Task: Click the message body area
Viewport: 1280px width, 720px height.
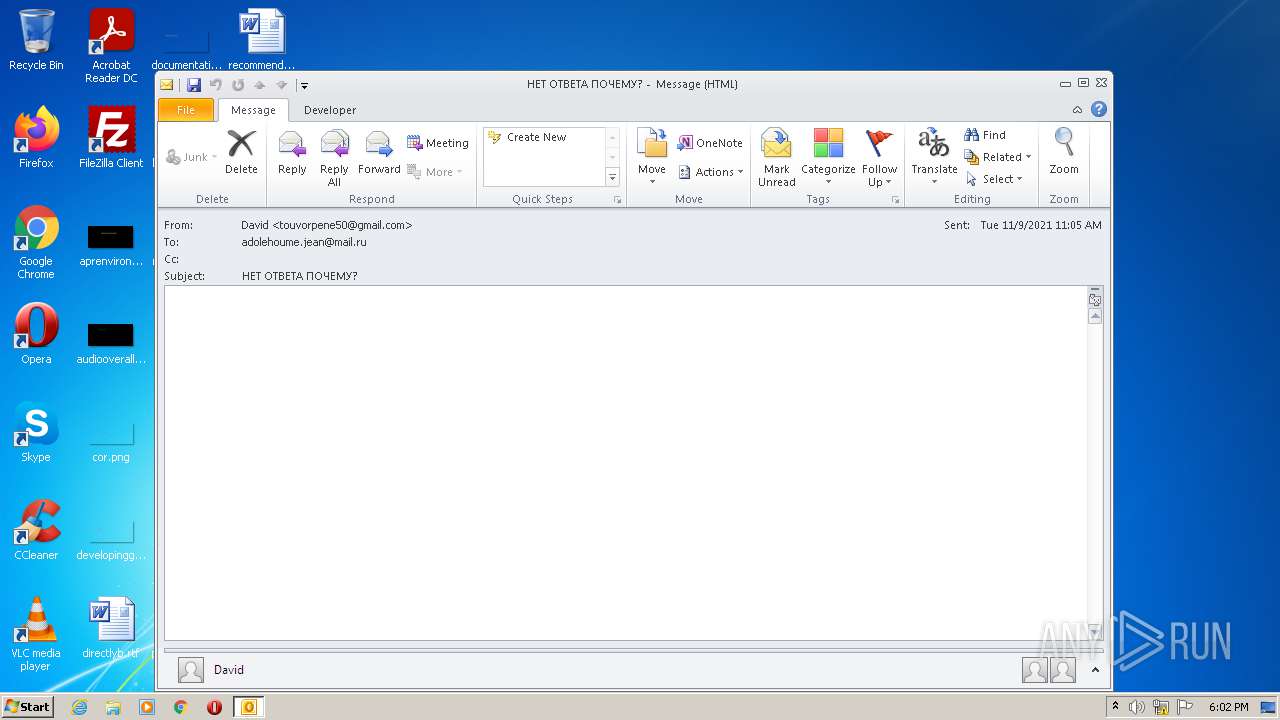Action: [x=626, y=463]
